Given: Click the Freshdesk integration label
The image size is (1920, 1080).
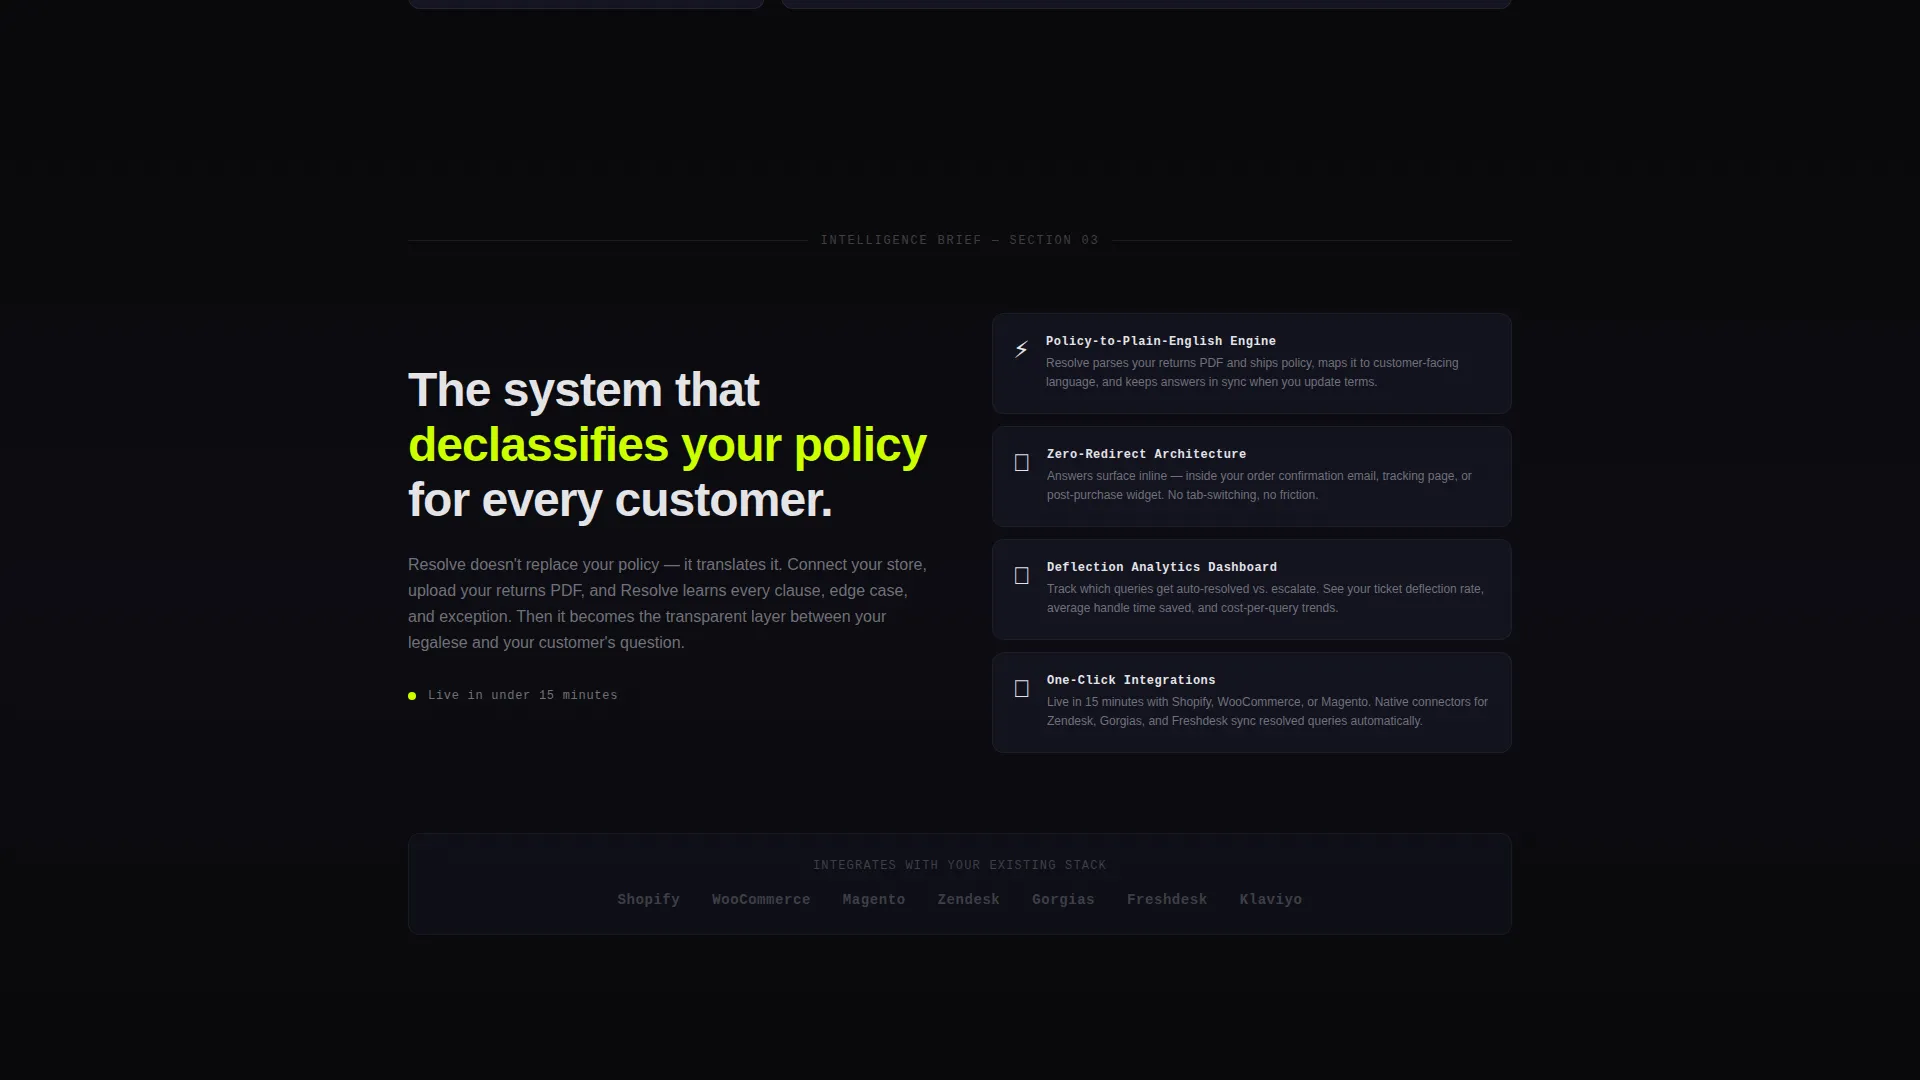Looking at the screenshot, I should tap(1167, 900).
